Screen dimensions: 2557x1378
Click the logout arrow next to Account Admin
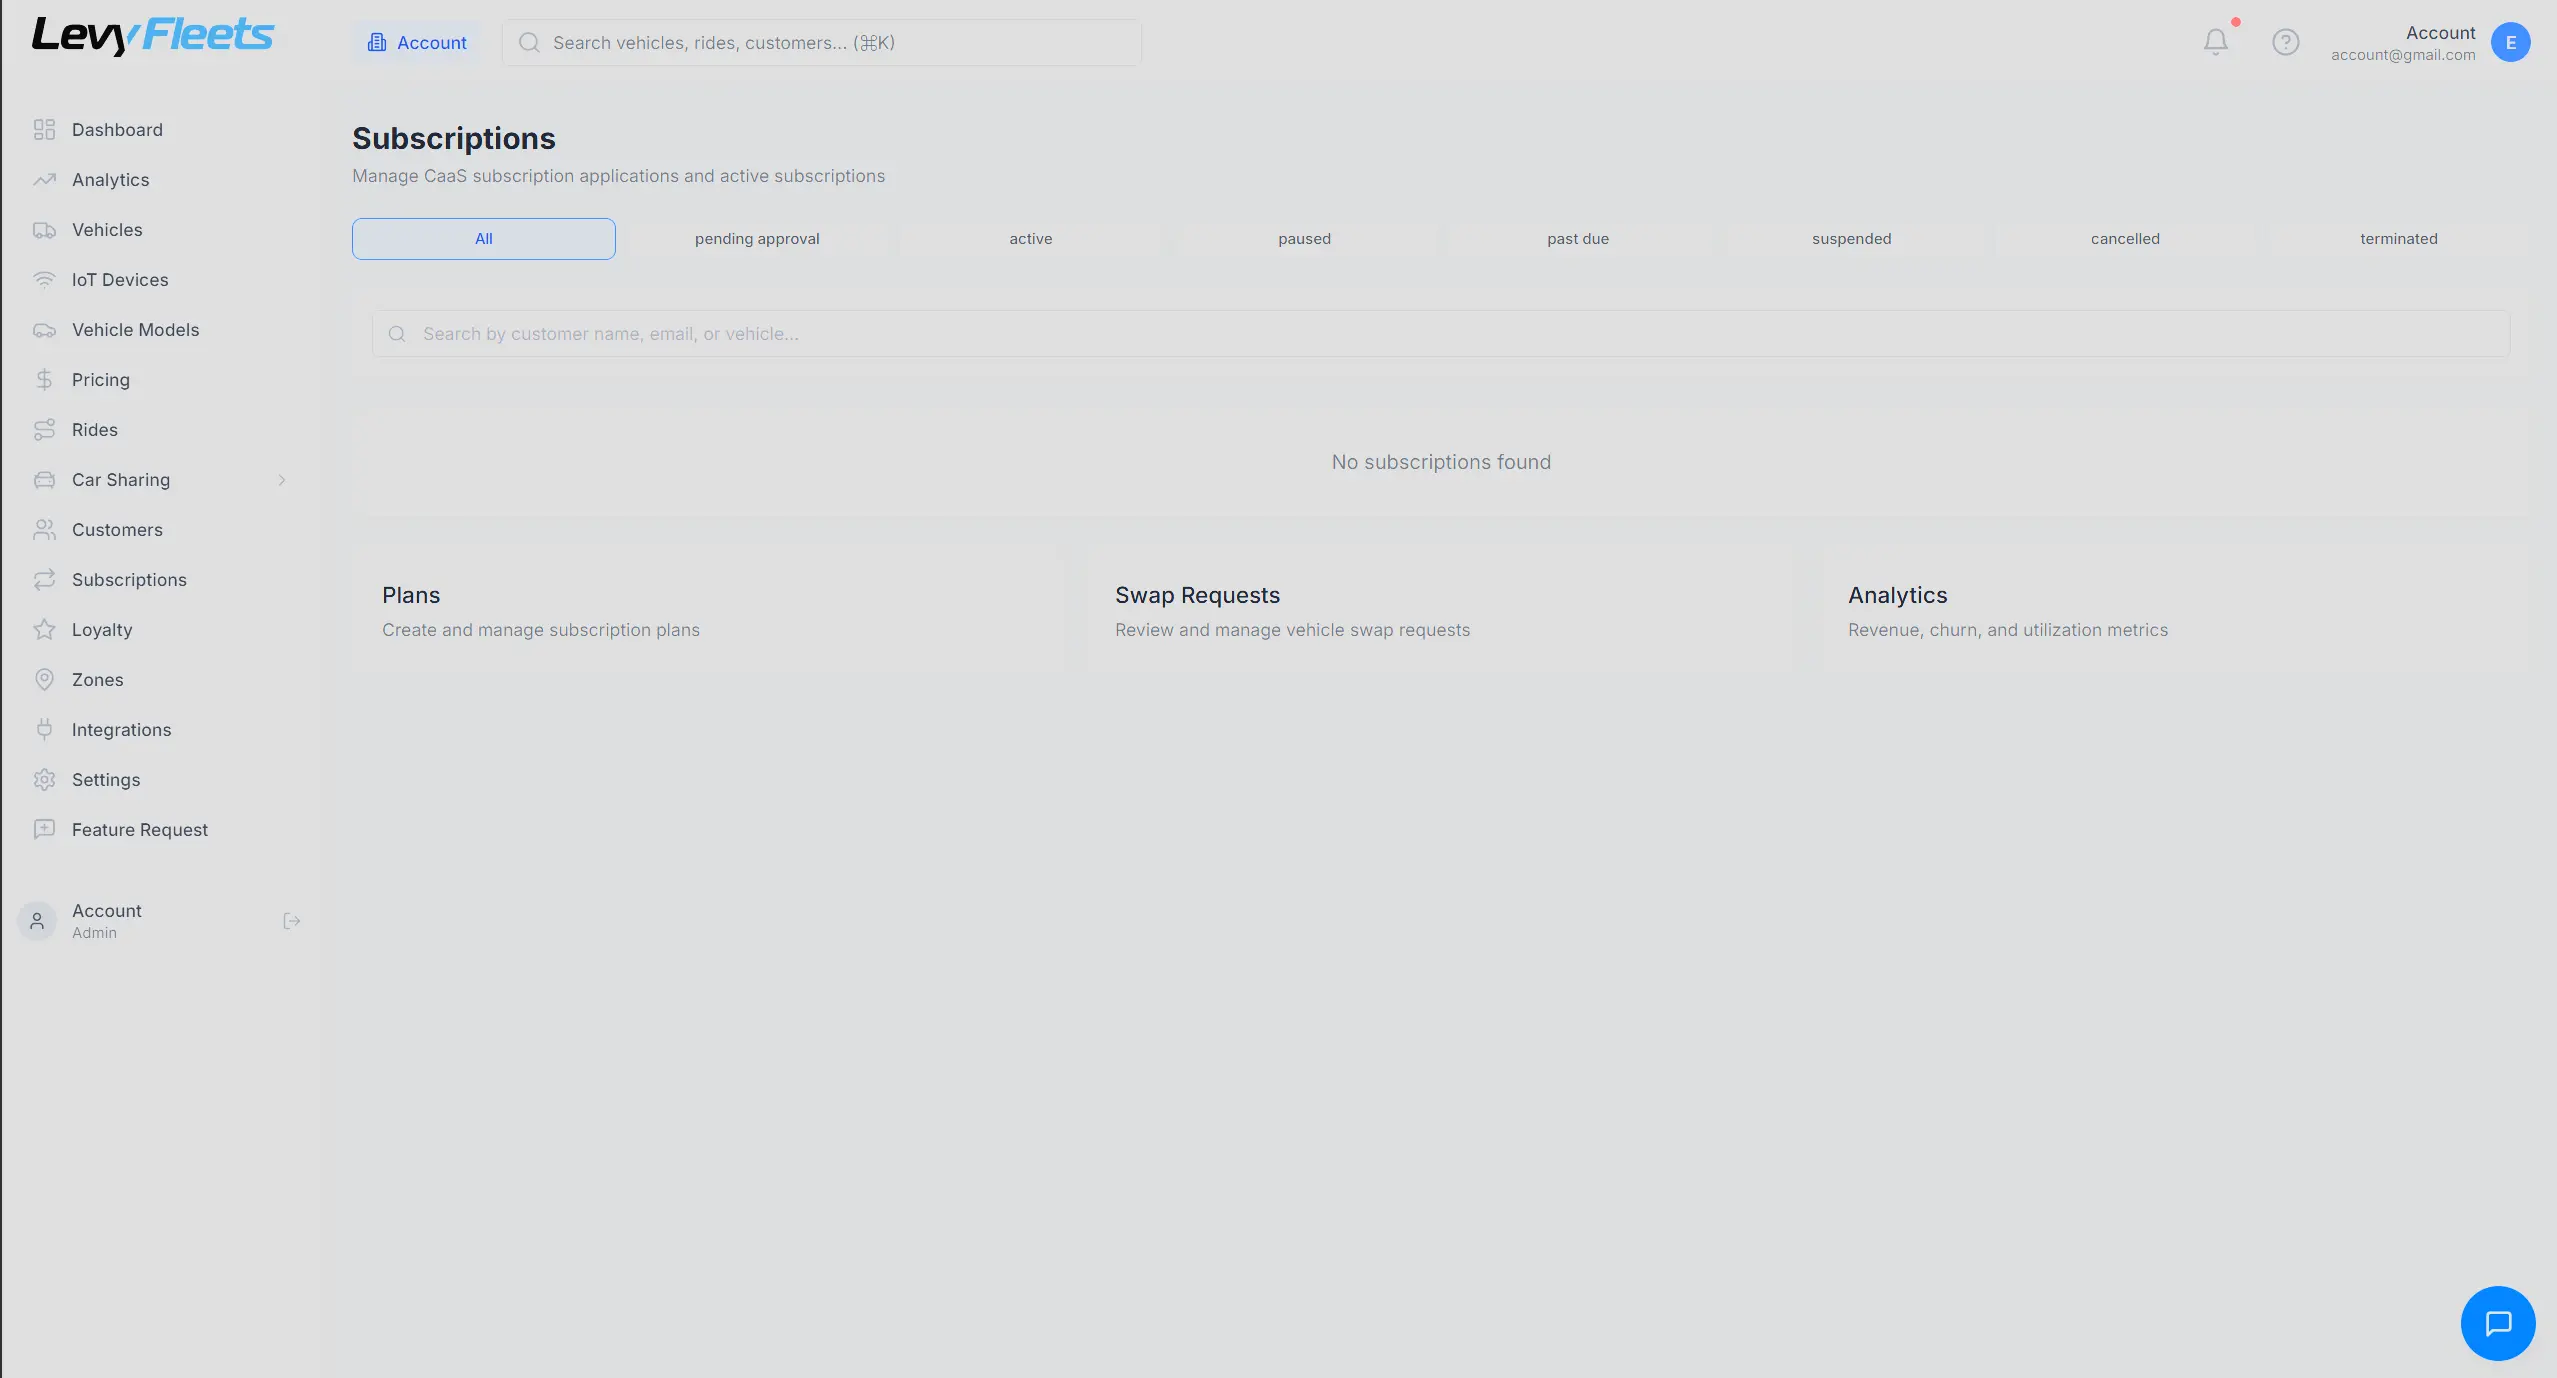click(x=290, y=920)
